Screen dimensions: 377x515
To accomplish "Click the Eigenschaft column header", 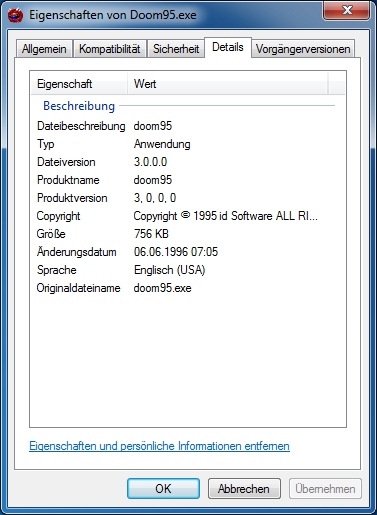I will (79, 84).
